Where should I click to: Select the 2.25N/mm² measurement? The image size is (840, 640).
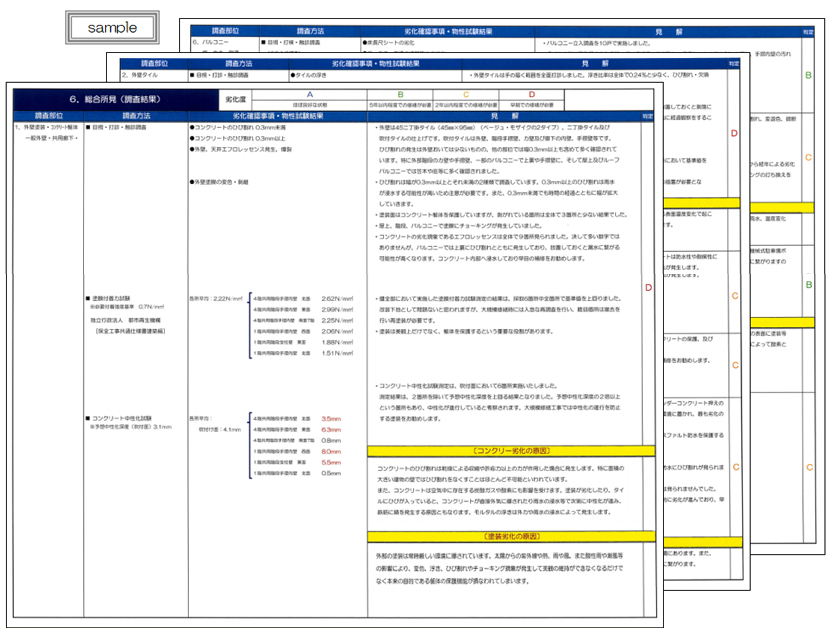[337, 320]
